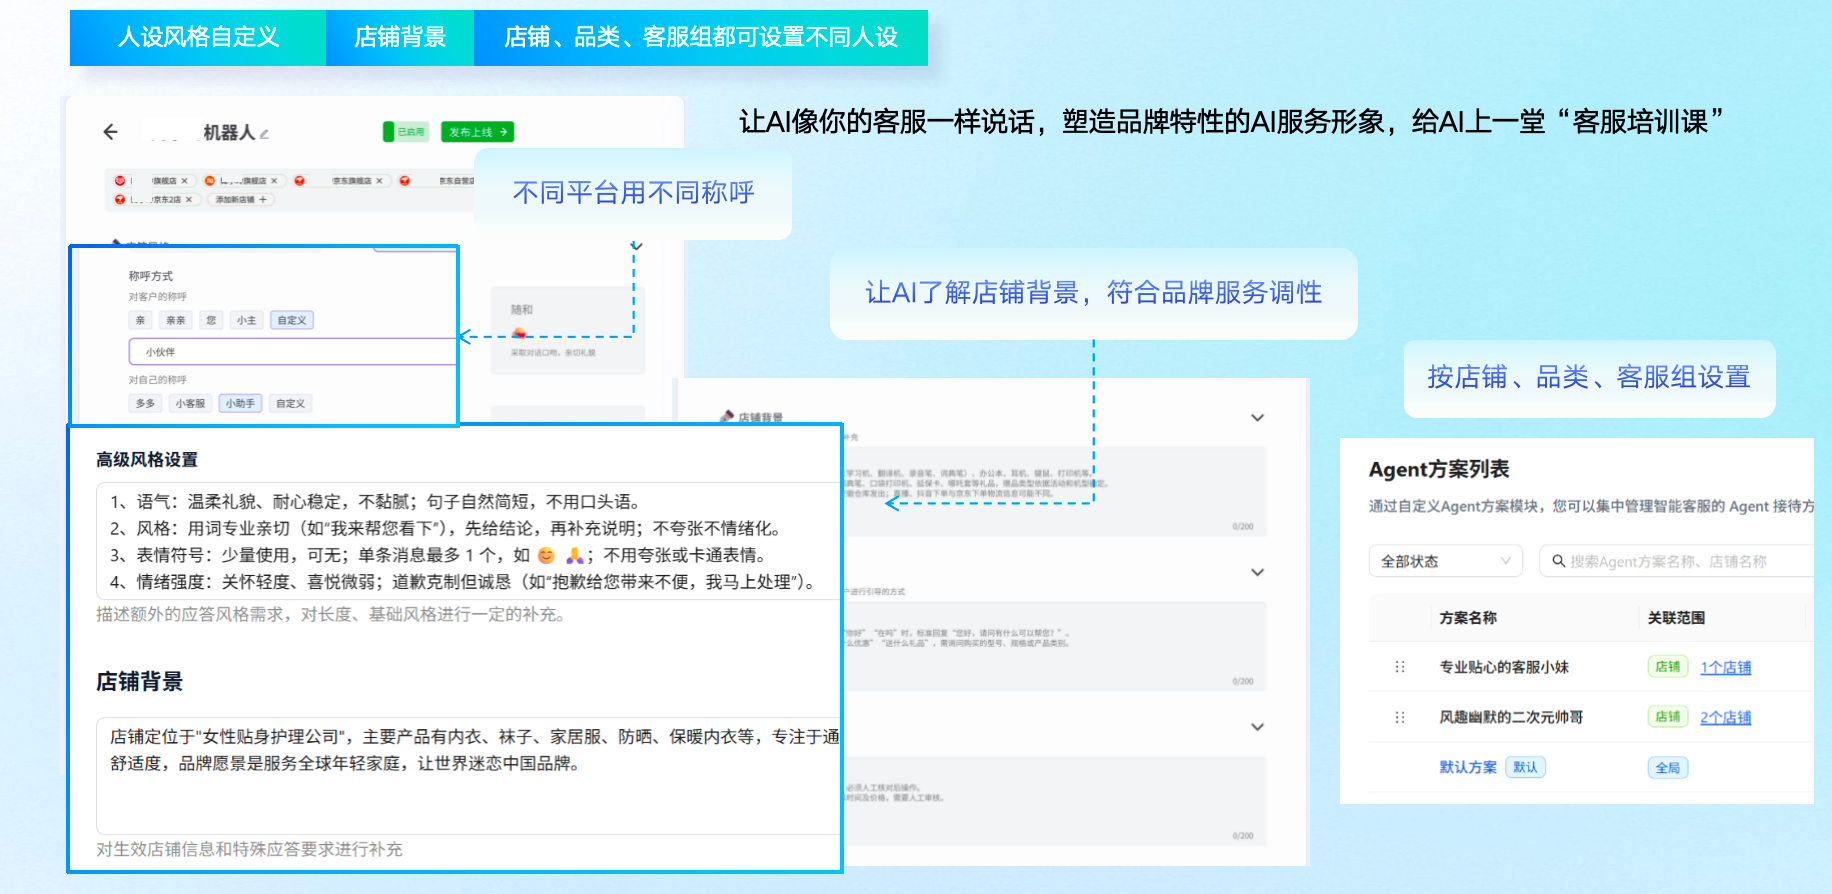Remove the 京东旗舰店 store tag

click(379, 181)
